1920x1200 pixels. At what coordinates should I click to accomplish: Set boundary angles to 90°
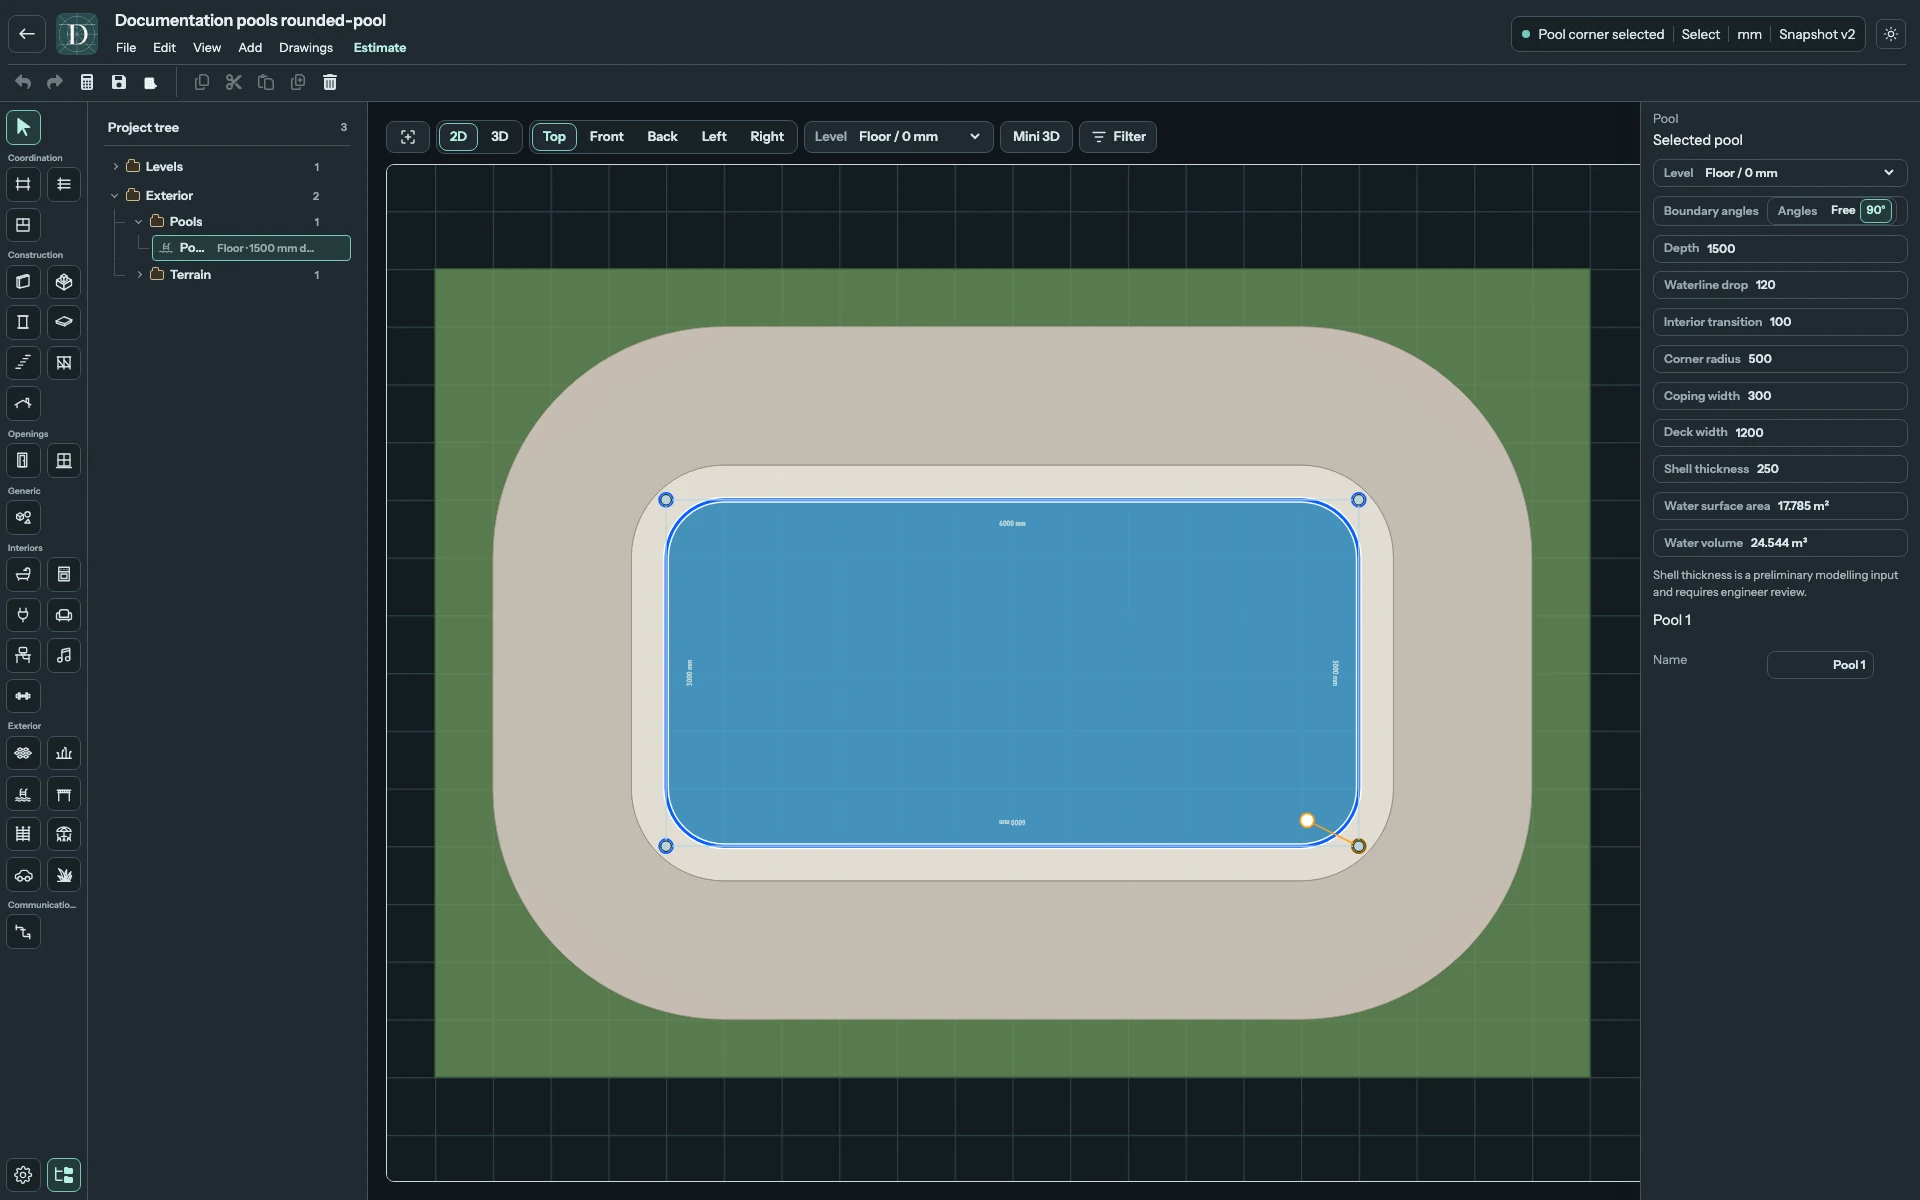pyautogui.click(x=1876, y=211)
